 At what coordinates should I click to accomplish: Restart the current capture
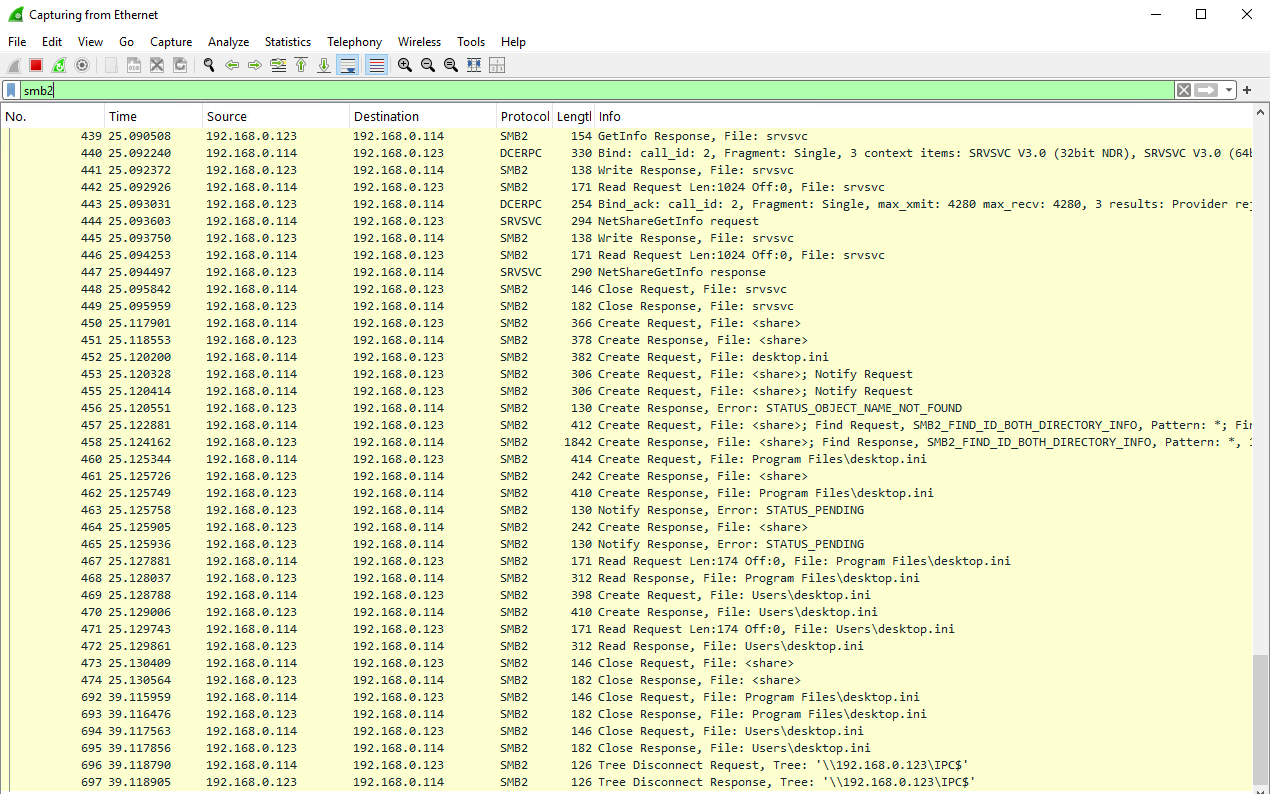coord(59,65)
